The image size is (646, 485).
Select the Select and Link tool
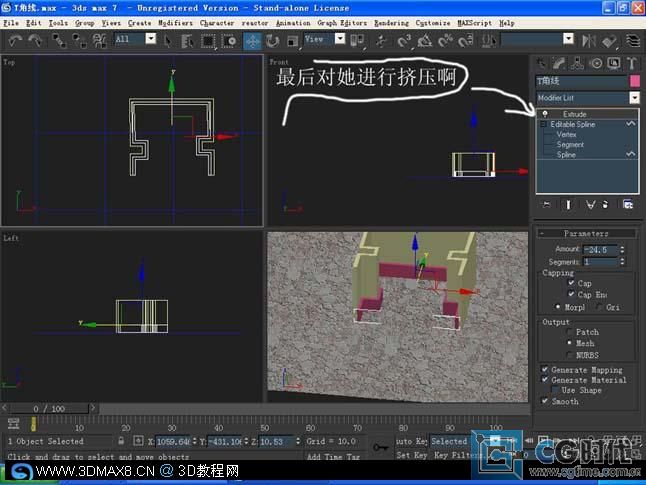coord(59,40)
